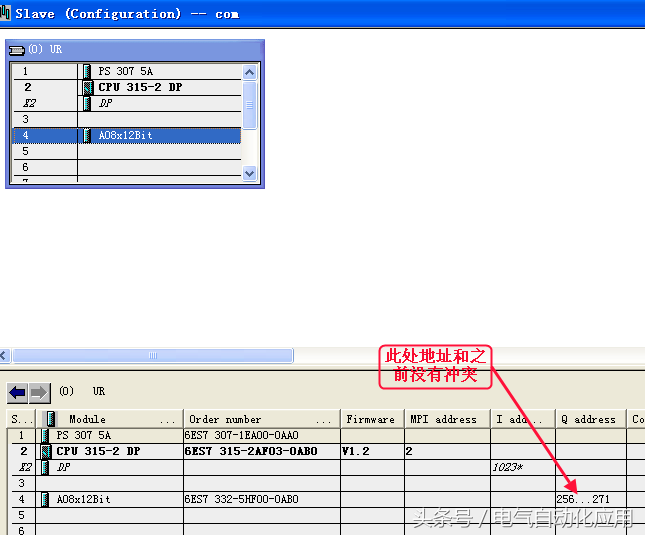Select the DP interface icon in rack slot X2
This screenshot has height=536, width=646.
coord(88,103)
